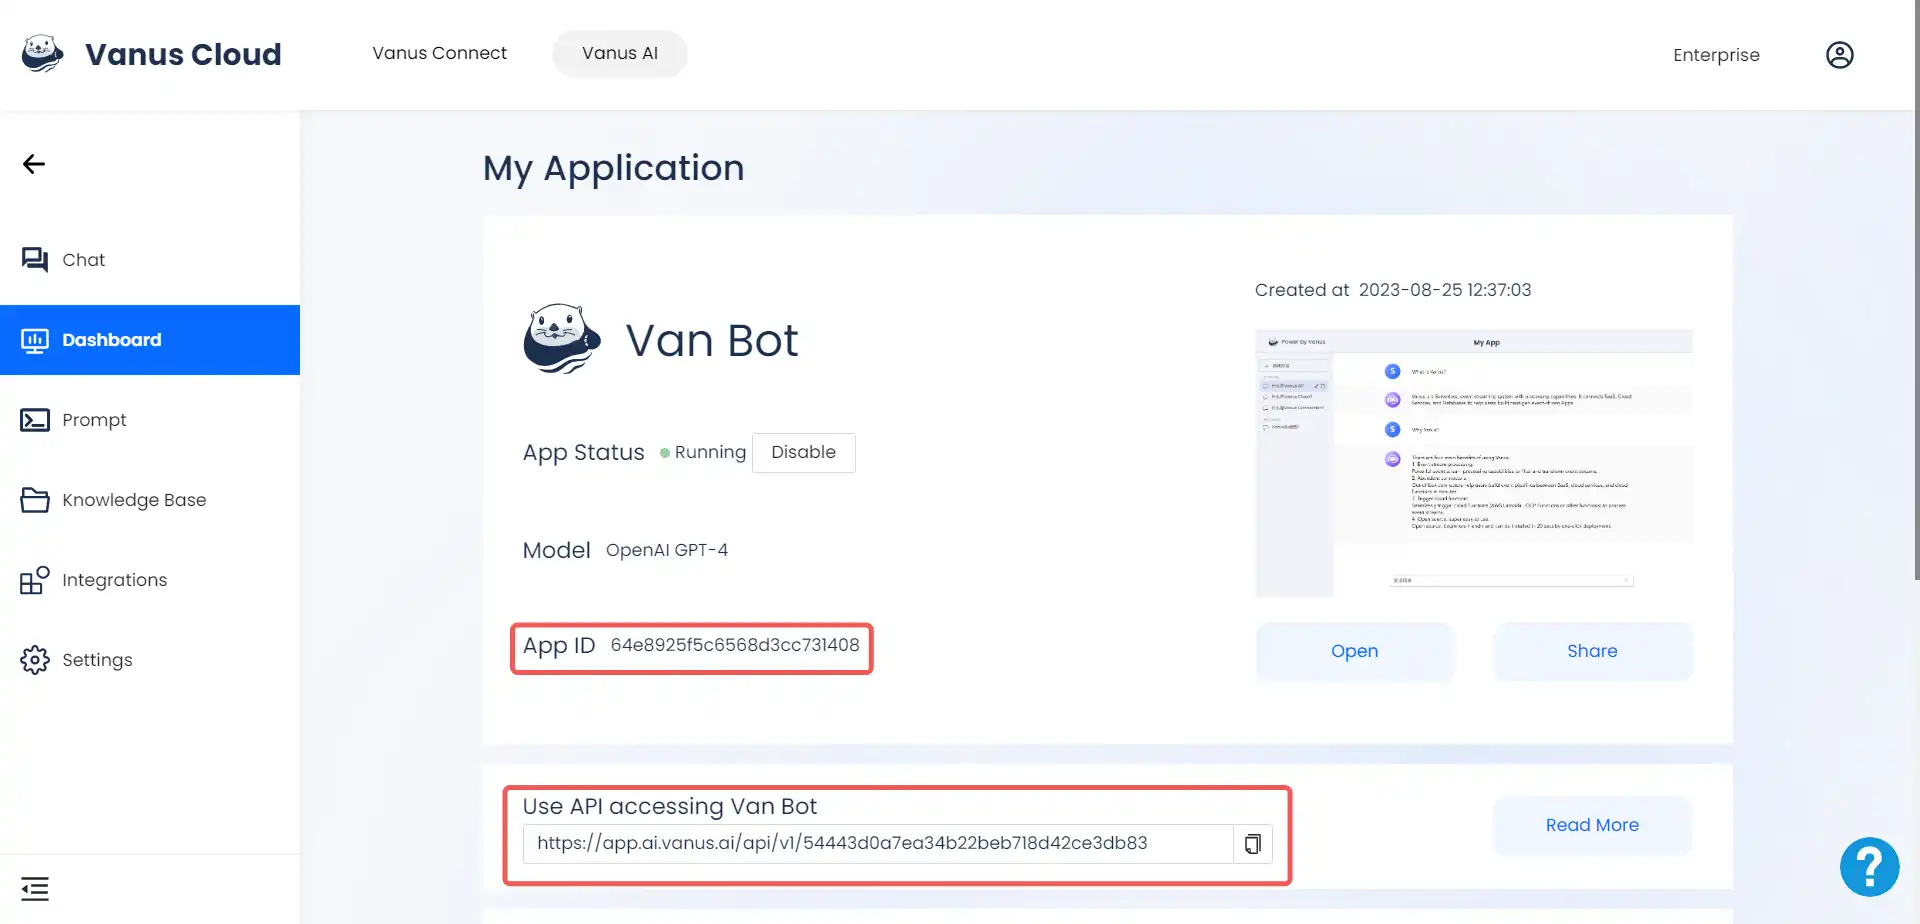1920x924 pixels.
Task: Select Dashboard in the sidebar
Action: pyautogui.click(x=150, y=340)
